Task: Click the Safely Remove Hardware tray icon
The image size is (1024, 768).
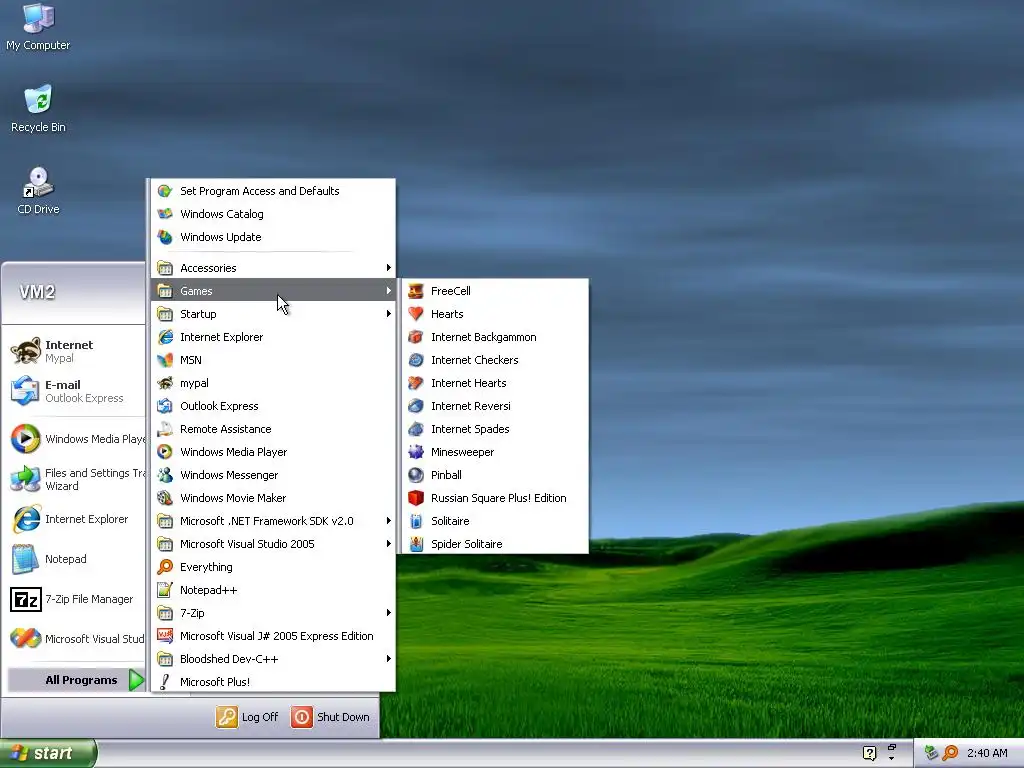Action: (931, 753)
